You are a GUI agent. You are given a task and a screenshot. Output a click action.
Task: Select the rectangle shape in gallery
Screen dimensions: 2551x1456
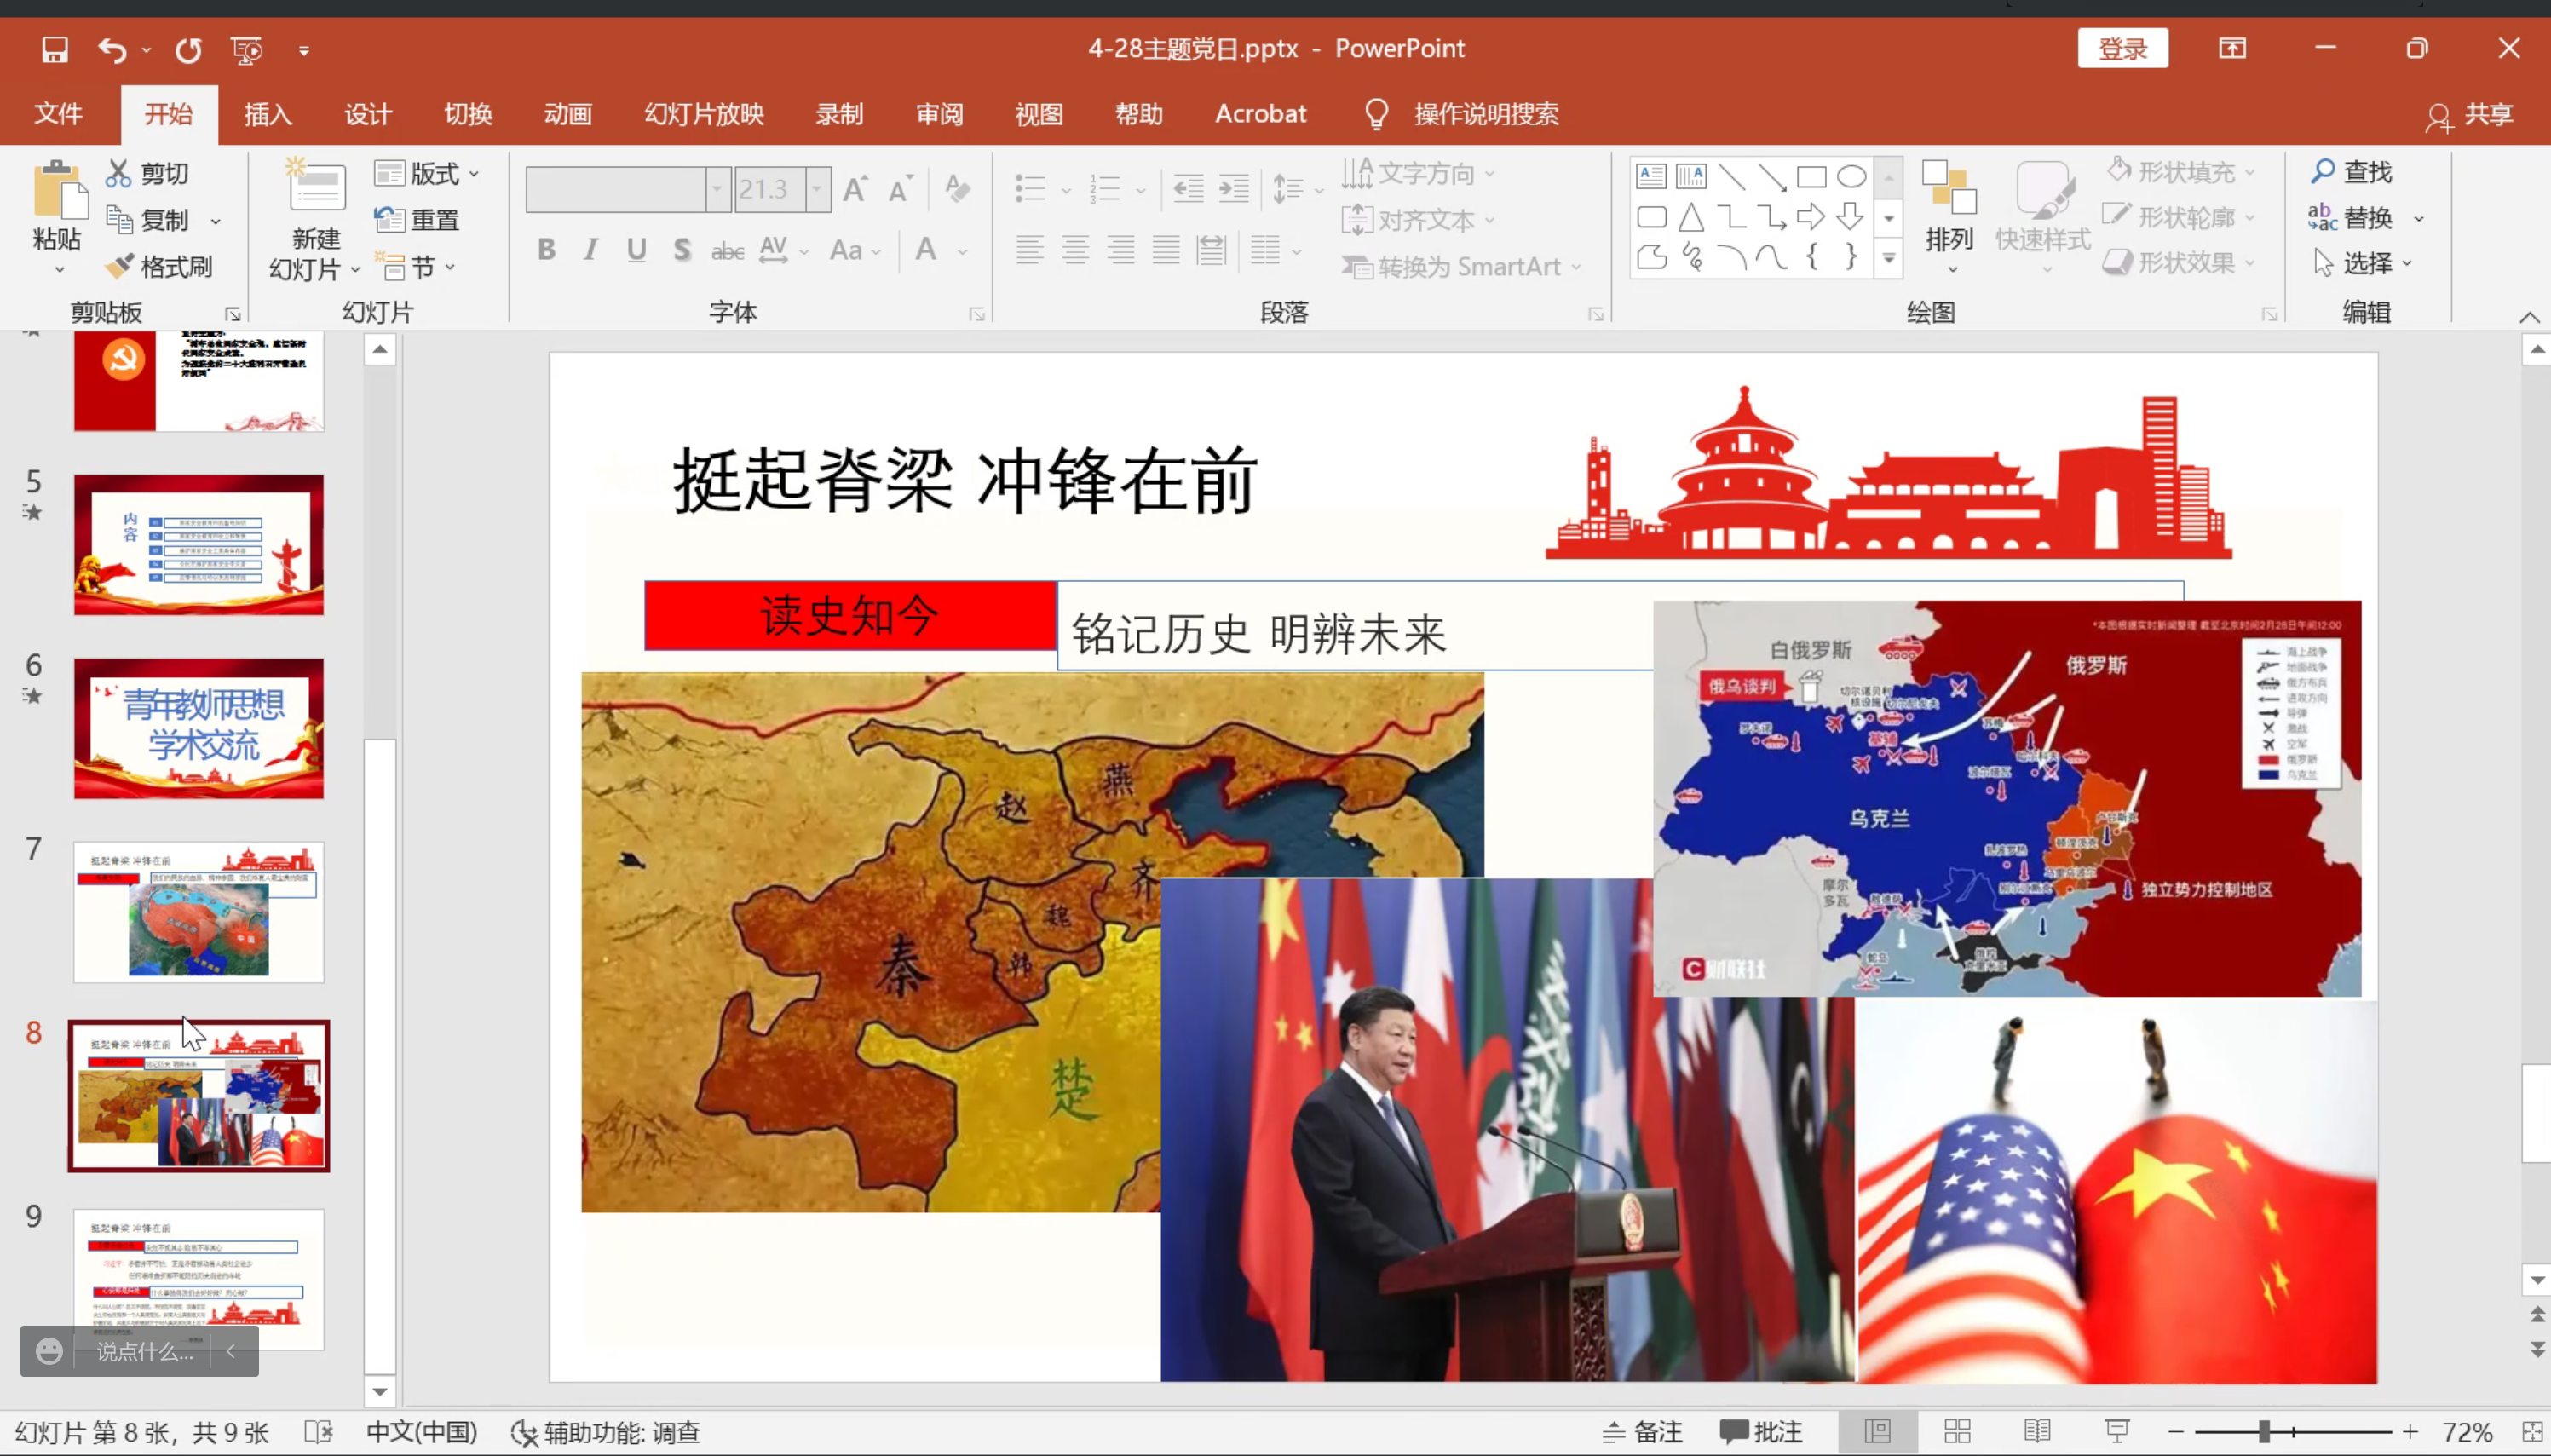tap(1811, 176)
